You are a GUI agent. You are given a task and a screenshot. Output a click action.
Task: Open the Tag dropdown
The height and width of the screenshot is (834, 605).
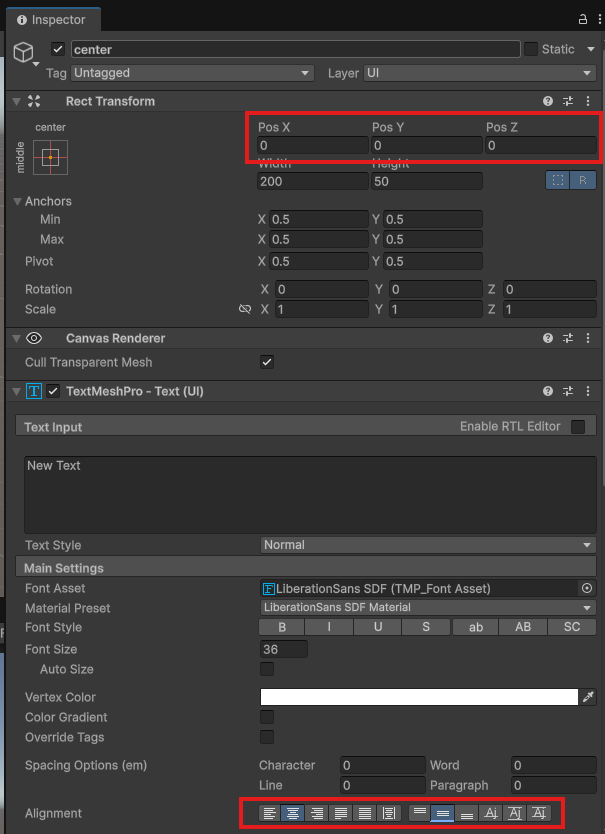193,73
